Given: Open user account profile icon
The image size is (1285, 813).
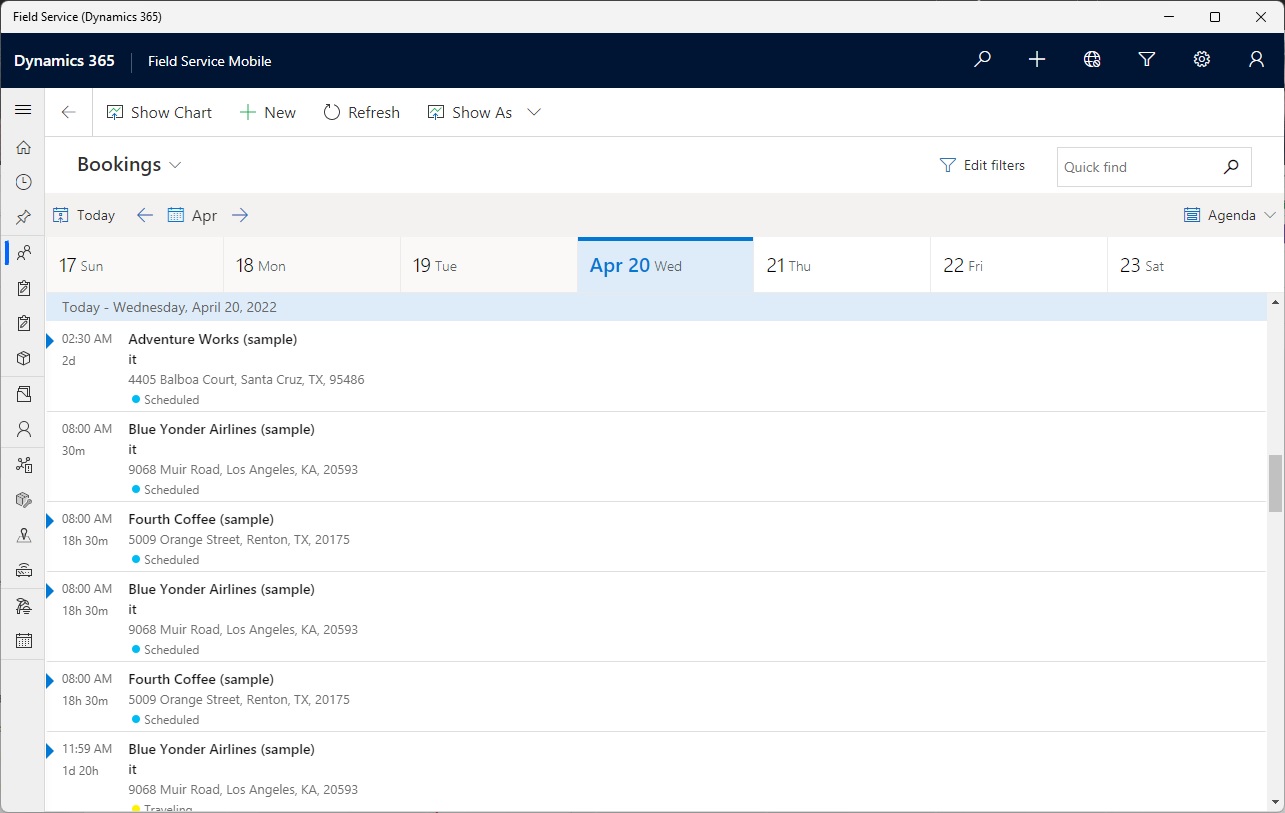Looking at the screenshot, I should coord(1257,60).
